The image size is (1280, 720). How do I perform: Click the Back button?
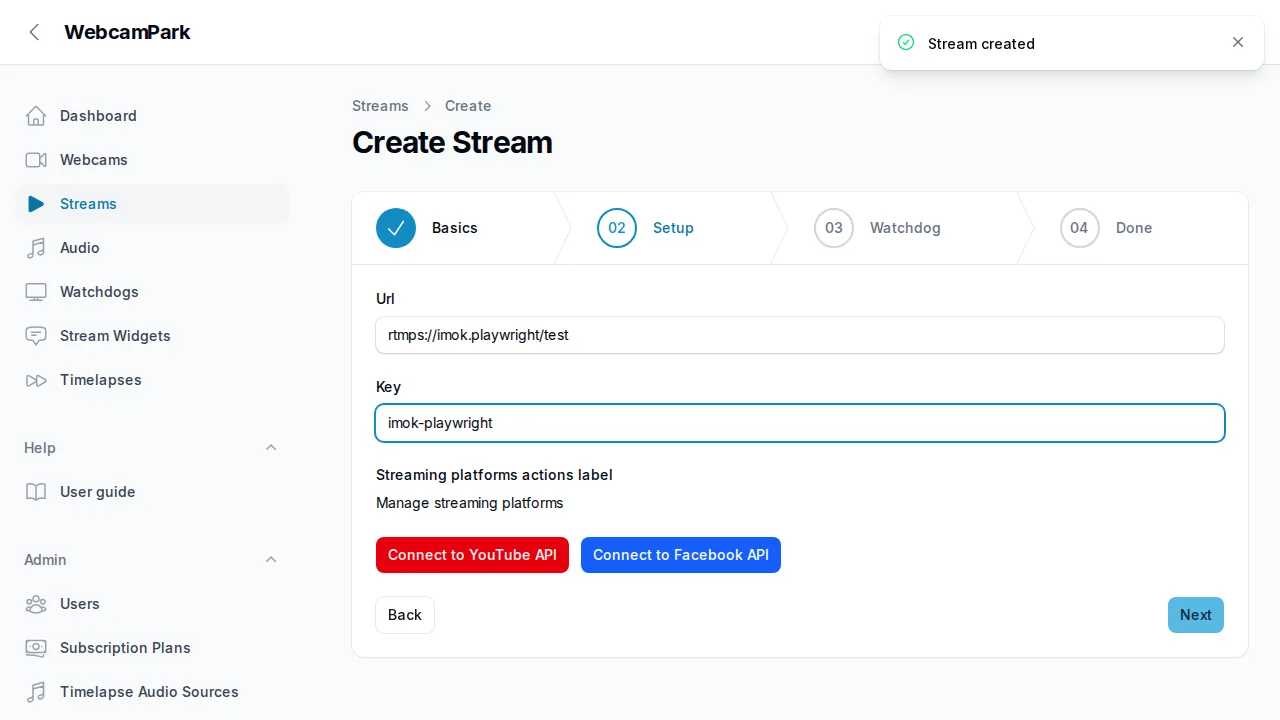pos(405,615)
